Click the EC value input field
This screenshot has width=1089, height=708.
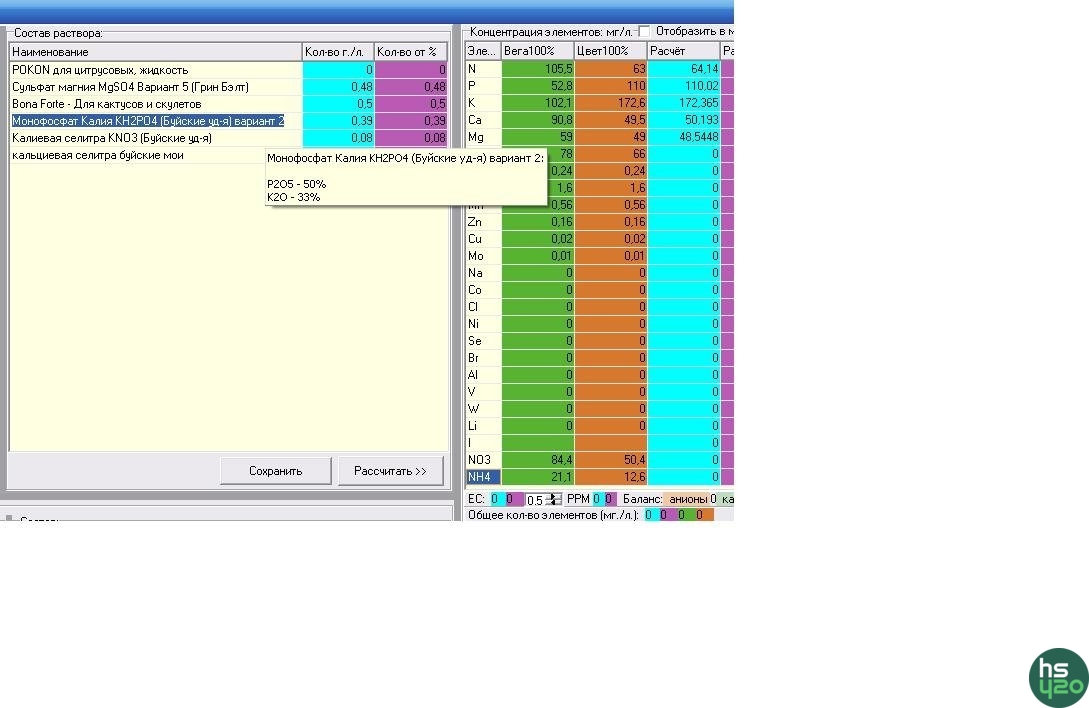(535, 499)
